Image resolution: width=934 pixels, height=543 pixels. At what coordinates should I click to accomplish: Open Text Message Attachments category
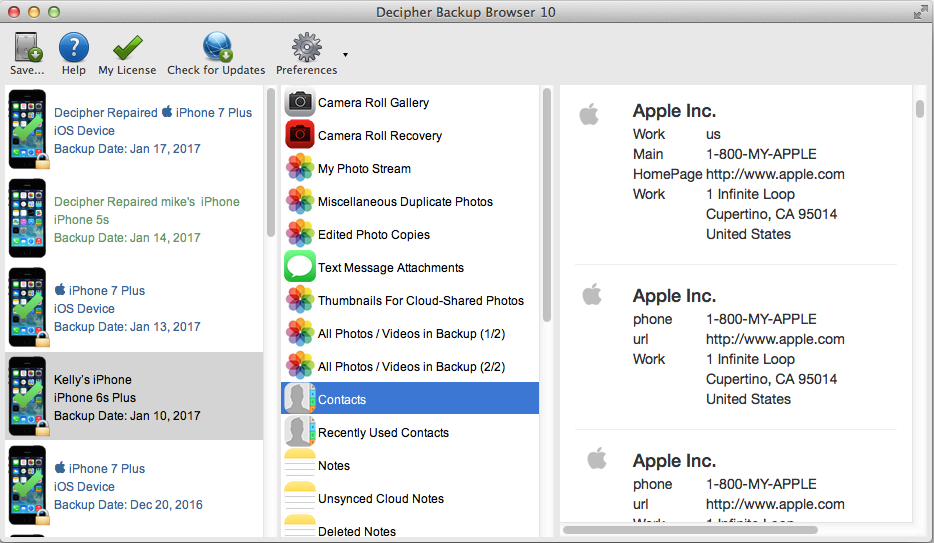tap(391, 268)
